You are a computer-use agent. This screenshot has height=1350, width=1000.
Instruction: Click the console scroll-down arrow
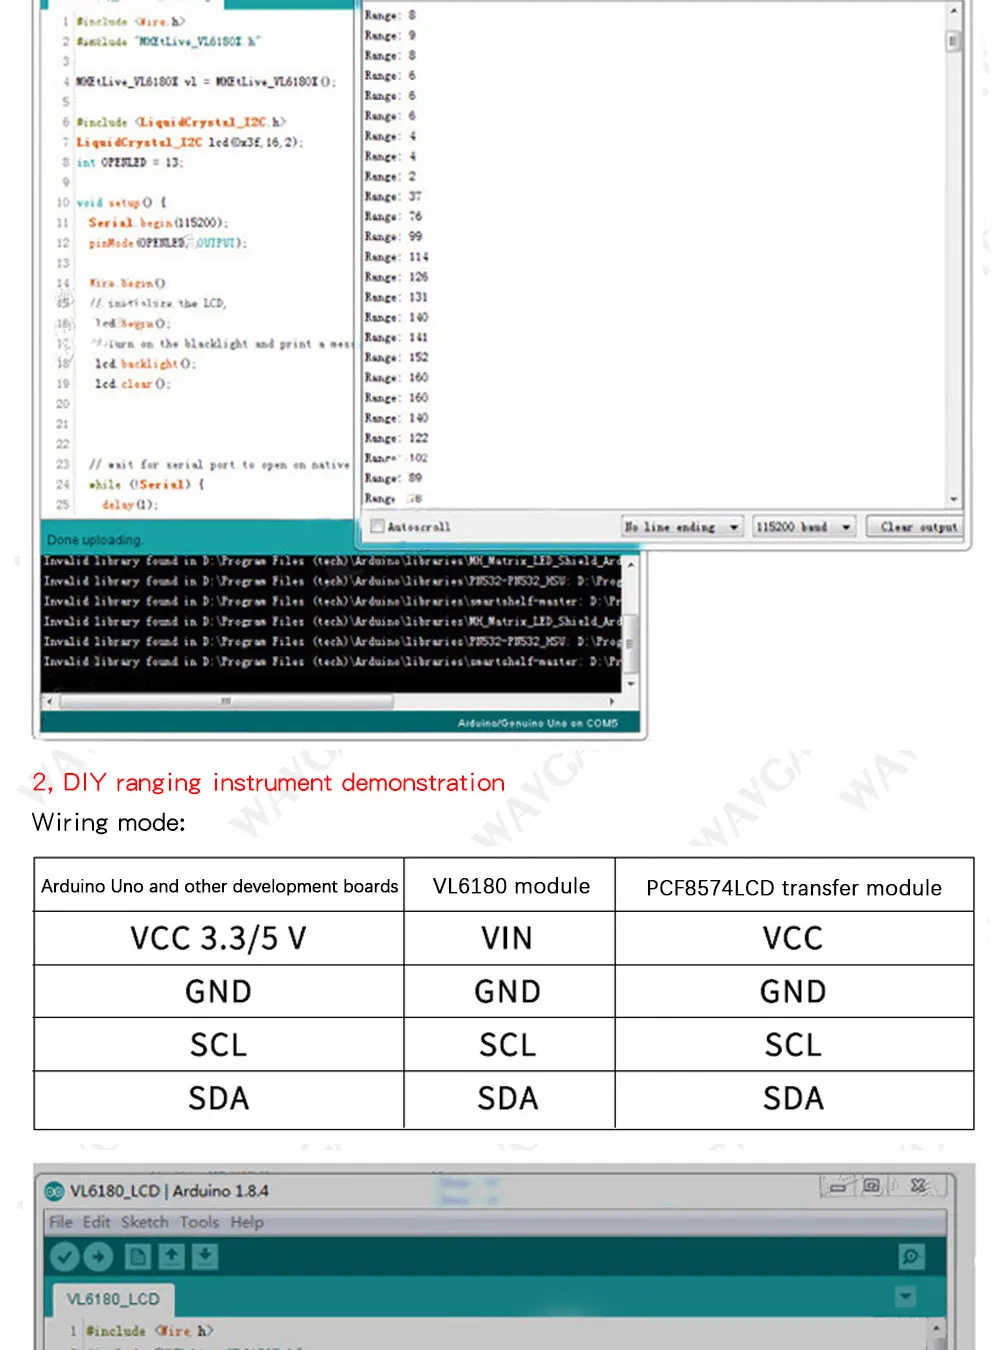(630, 684)
